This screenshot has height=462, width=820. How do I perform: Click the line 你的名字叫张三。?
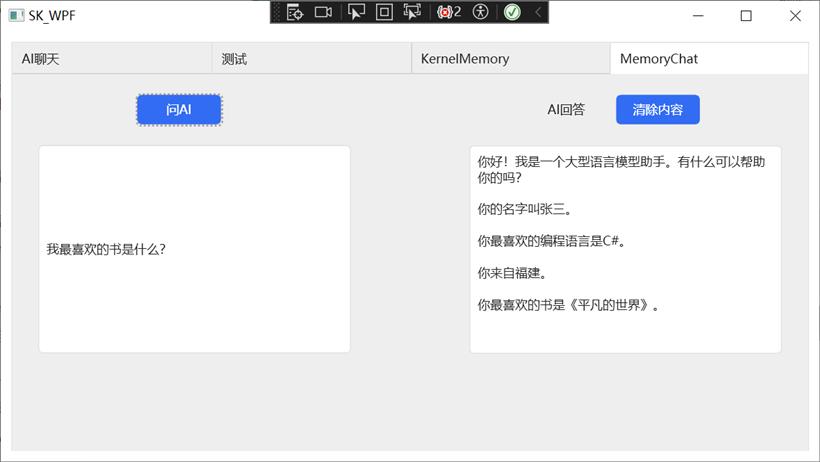525,210
